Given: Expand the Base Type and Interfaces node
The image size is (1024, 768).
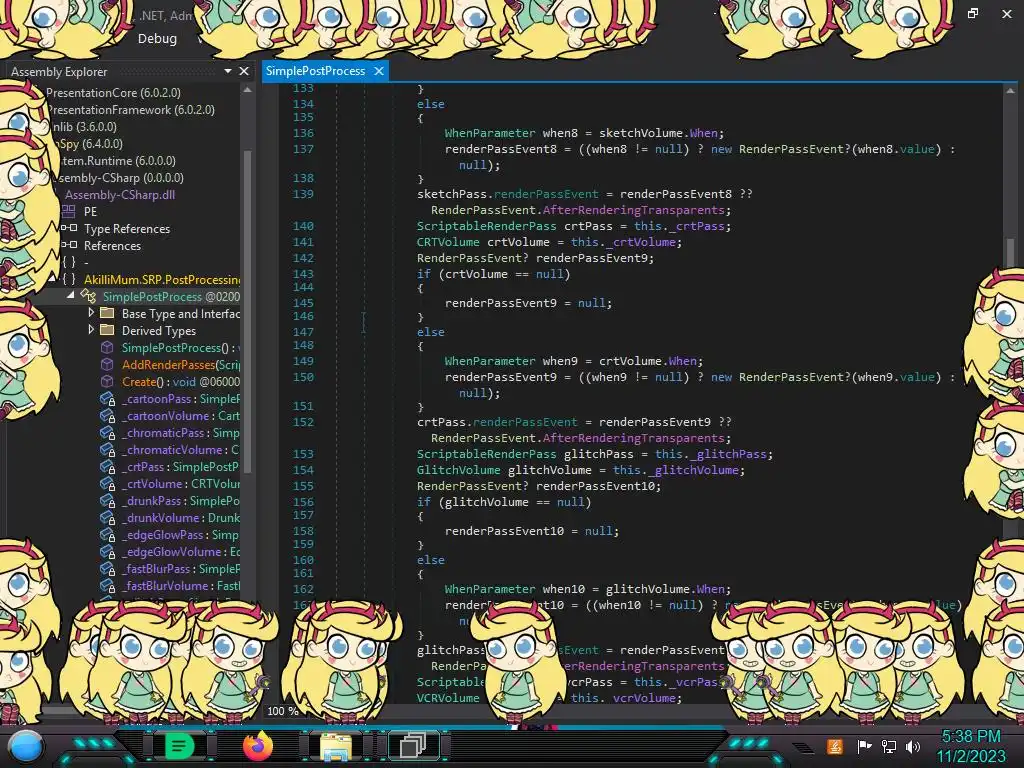Looking at the screenshot, I should (91, 313).
